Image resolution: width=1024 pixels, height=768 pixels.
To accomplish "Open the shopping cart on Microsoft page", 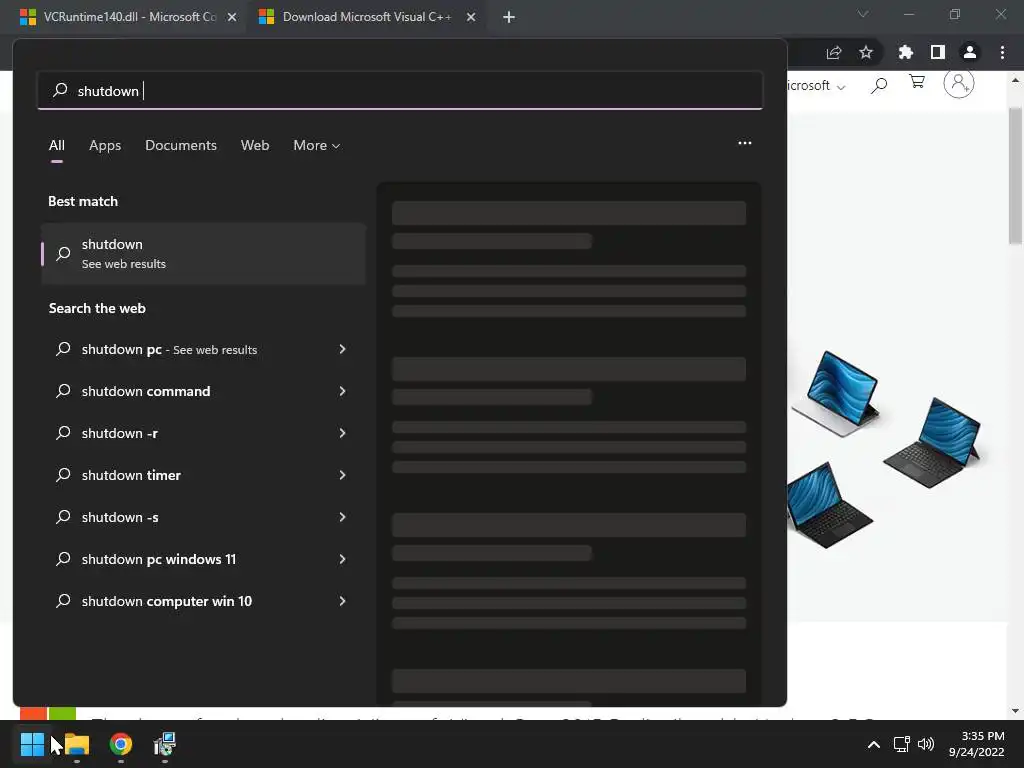I will click(917, 82).
